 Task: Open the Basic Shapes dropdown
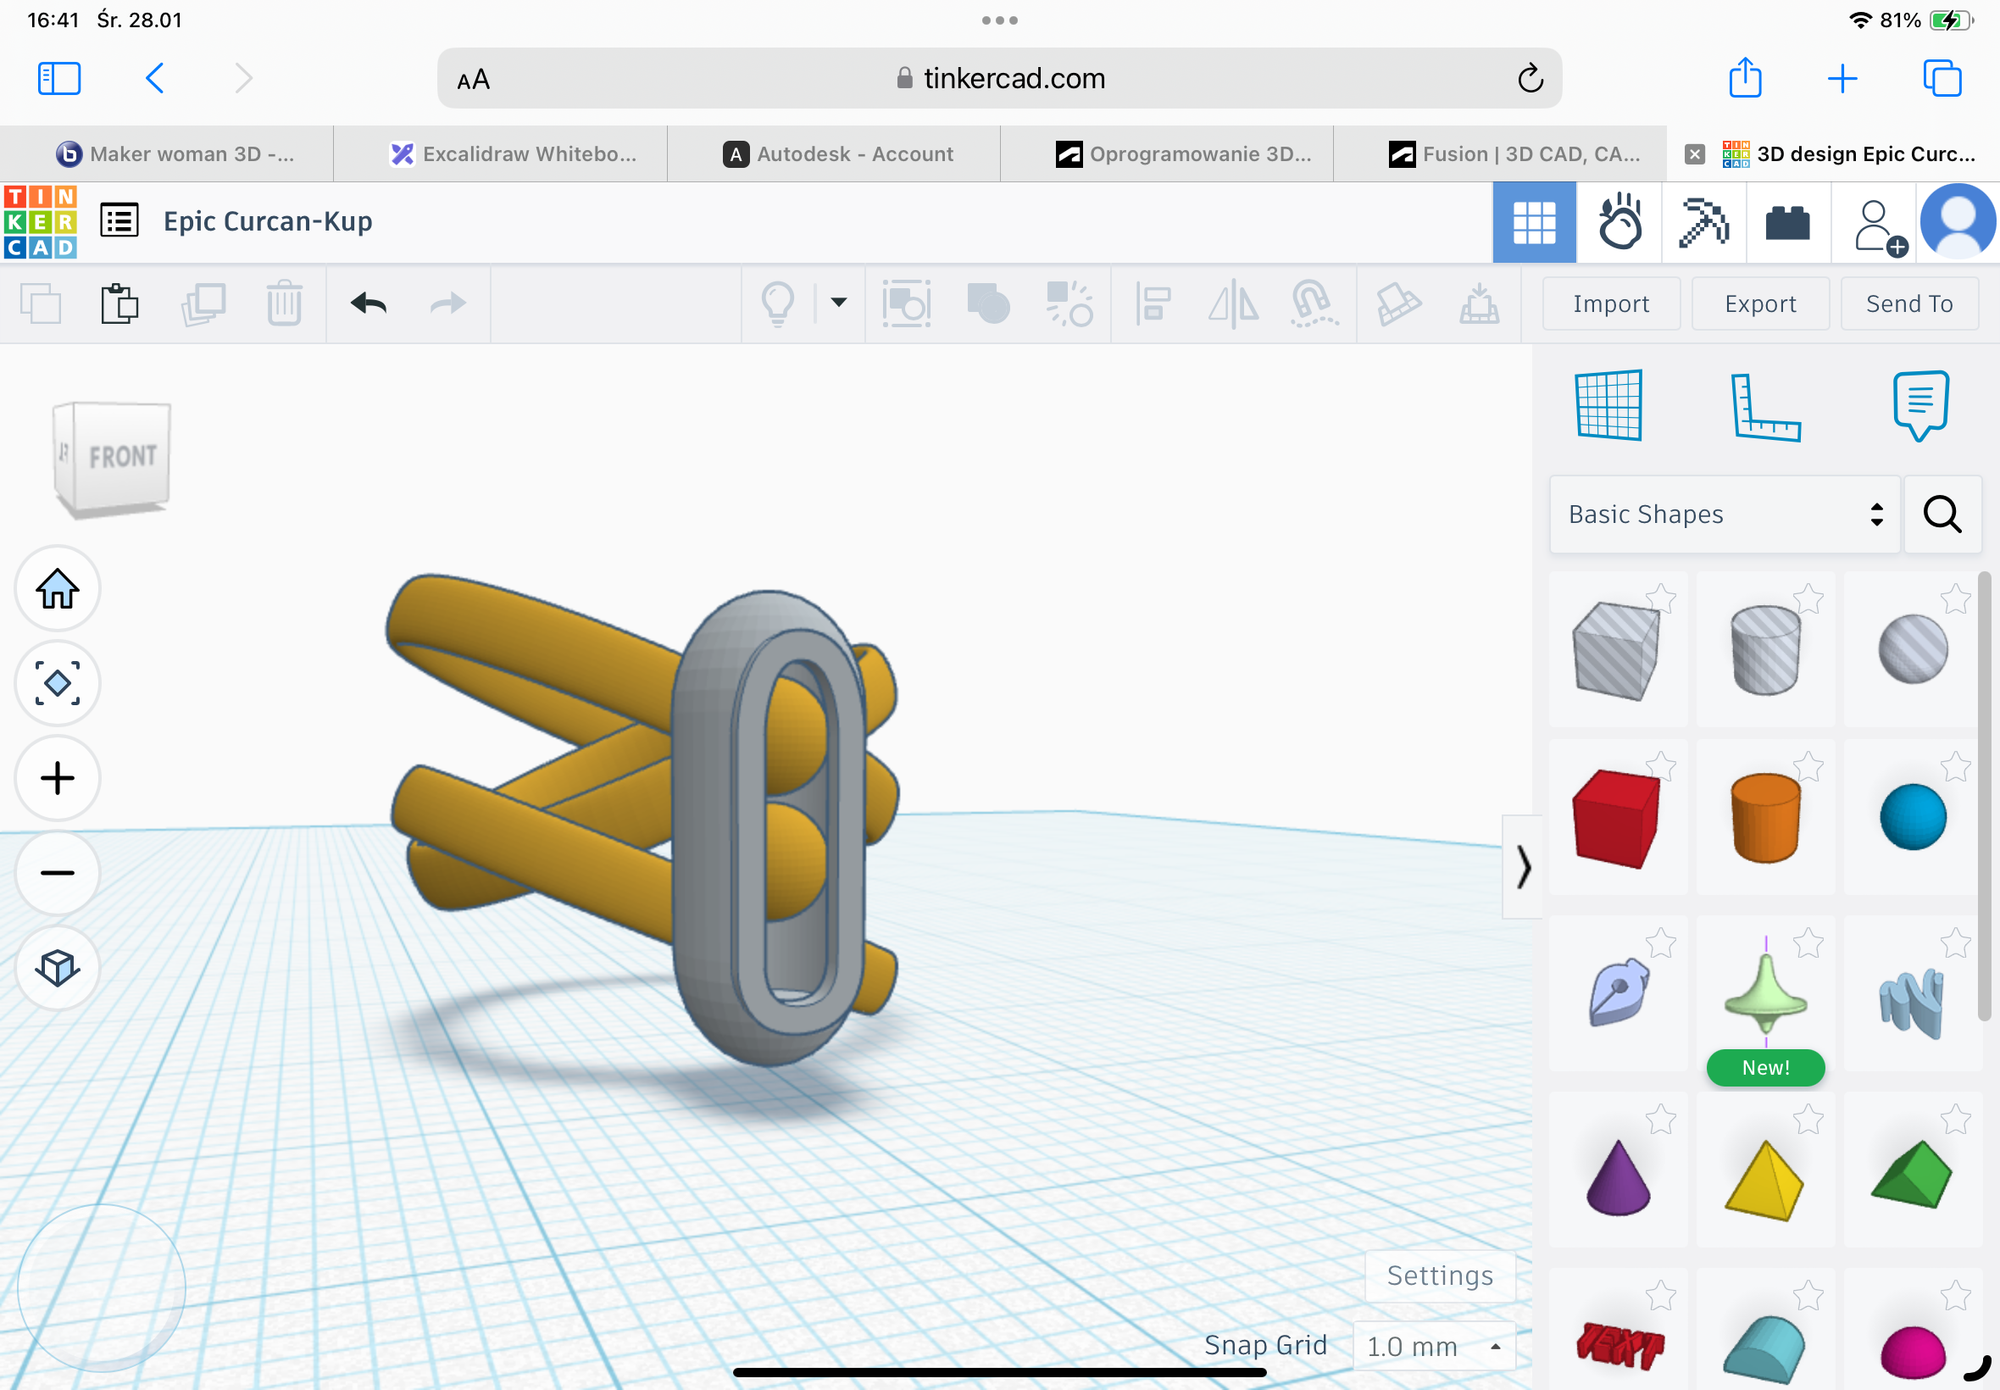point(1724,514)
